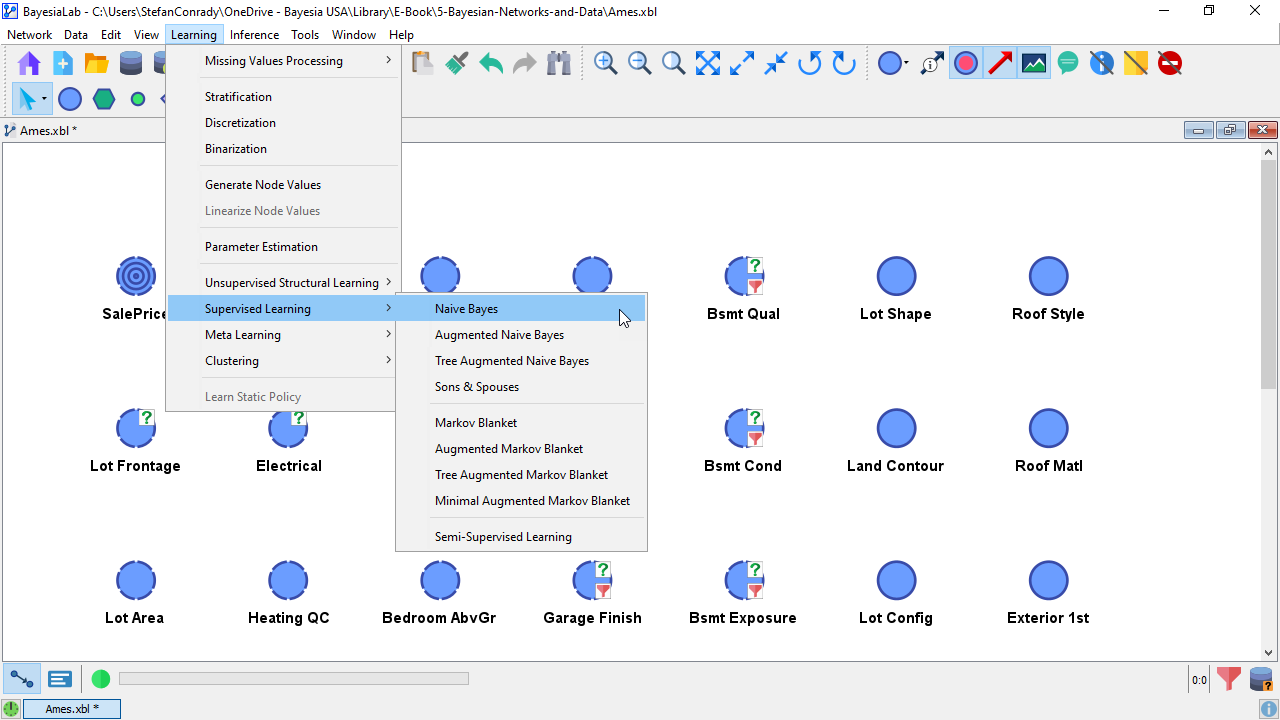Viewport: 1280px width, 720px height.
Task: Rotate the graph clockwise
Action: coord(844,64)
